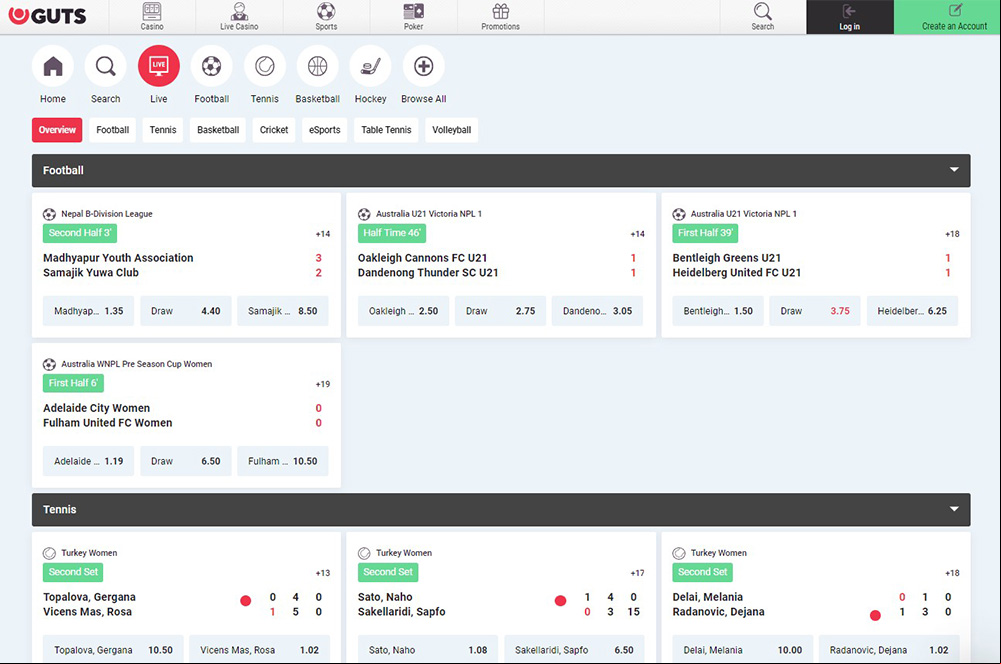Click the Guts logo

(47, 16)
